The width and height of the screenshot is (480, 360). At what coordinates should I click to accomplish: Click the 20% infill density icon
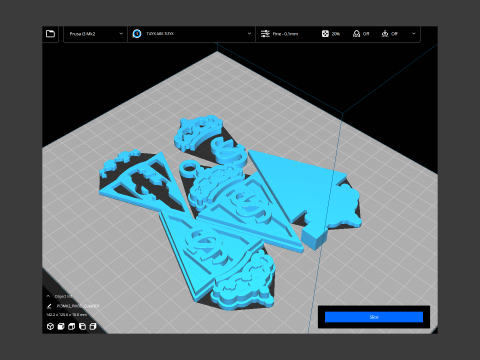[325, 34]
